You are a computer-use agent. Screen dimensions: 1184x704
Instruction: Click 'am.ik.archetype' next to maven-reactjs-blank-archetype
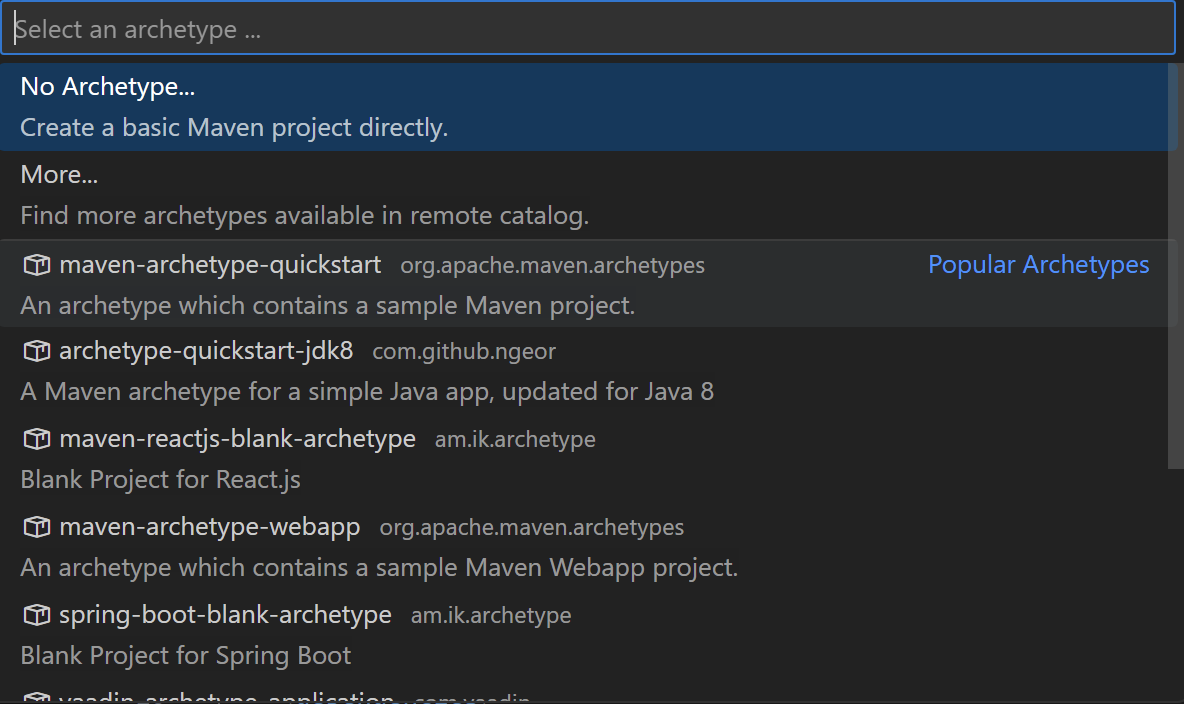tap(515, 440)
